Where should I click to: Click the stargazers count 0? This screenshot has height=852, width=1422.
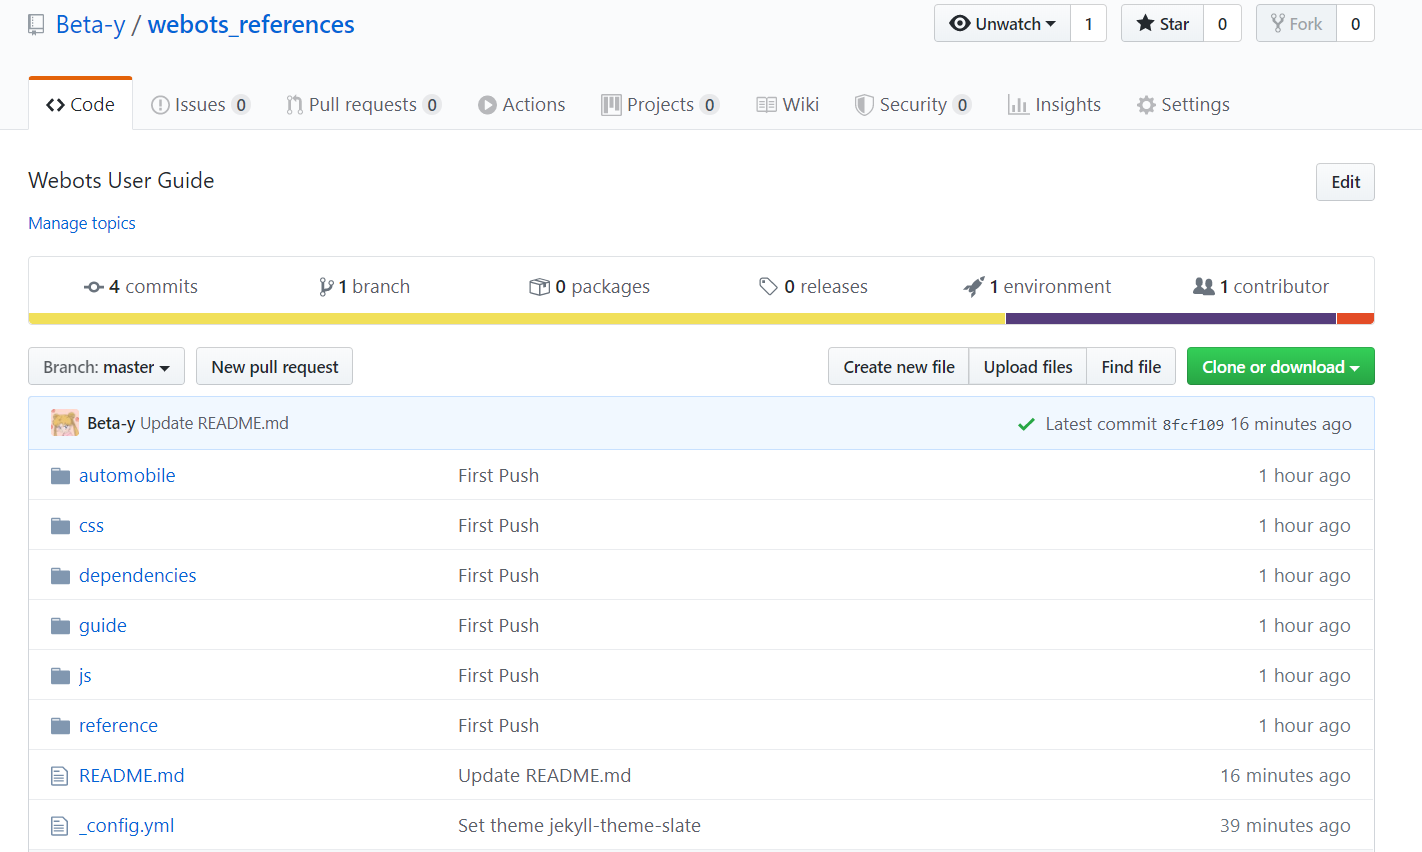[1222, 24]
